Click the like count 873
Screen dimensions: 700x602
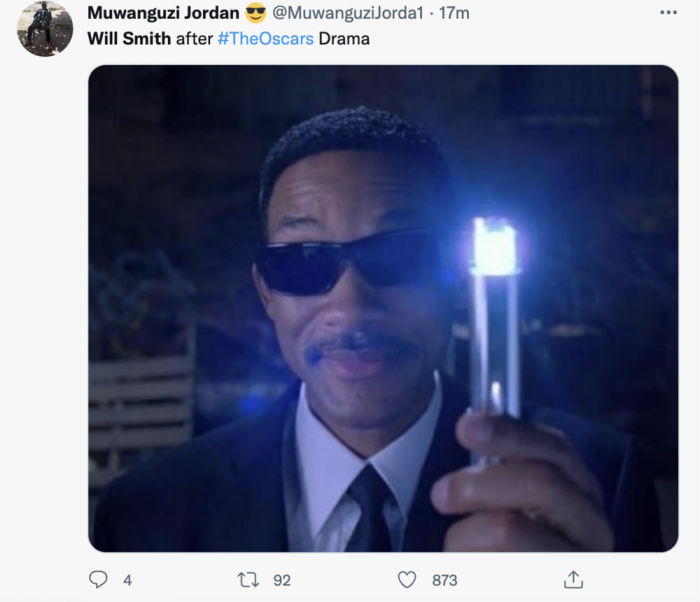pyautogui.click(x=443, y=580)
